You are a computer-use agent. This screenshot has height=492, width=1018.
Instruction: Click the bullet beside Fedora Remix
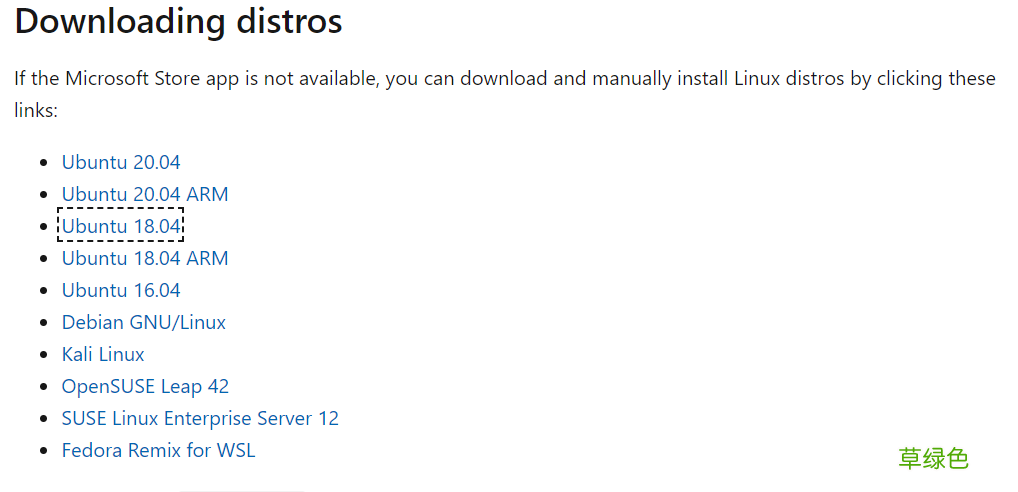click(x=44, y=450)
